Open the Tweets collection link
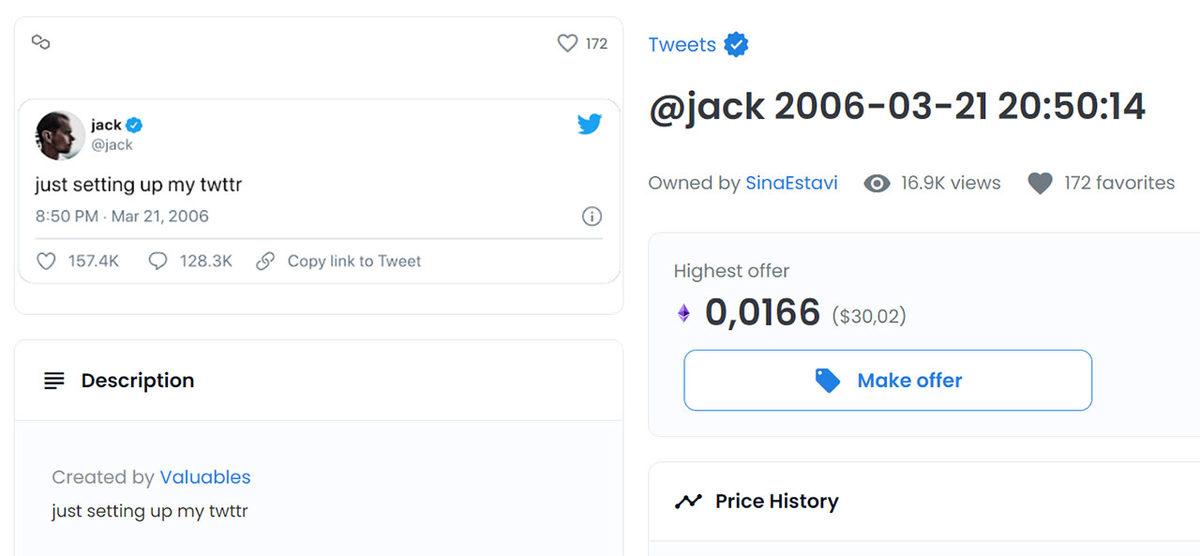Screen dimensions: 1200x556 [x=681, y=45]
